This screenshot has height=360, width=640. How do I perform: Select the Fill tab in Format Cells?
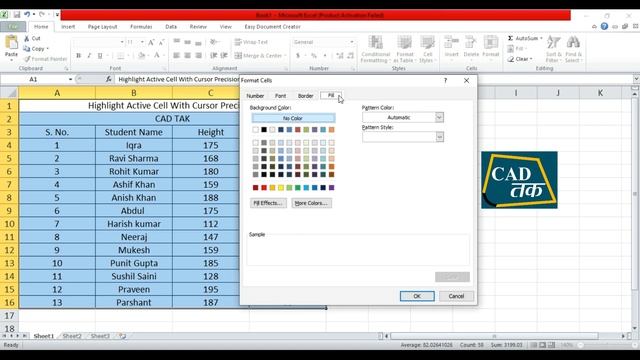(x=331, y=96)
